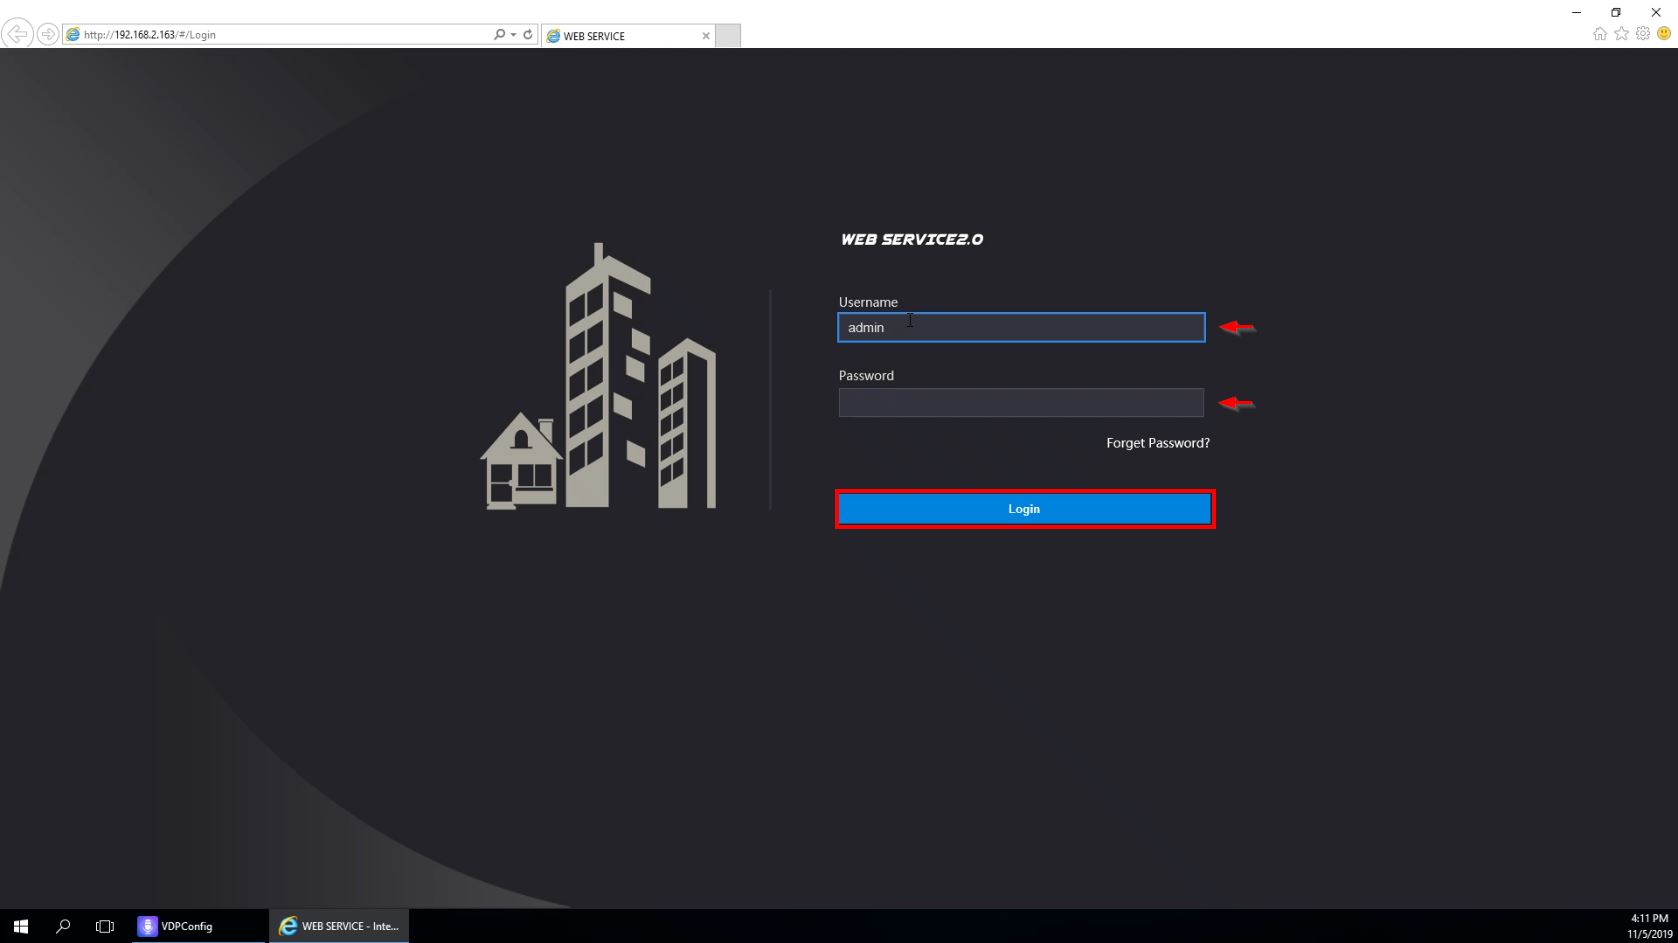This screenshot has width=1678, height=943.
Task: Click the Refresh page icon
Action: pos(528,34)
